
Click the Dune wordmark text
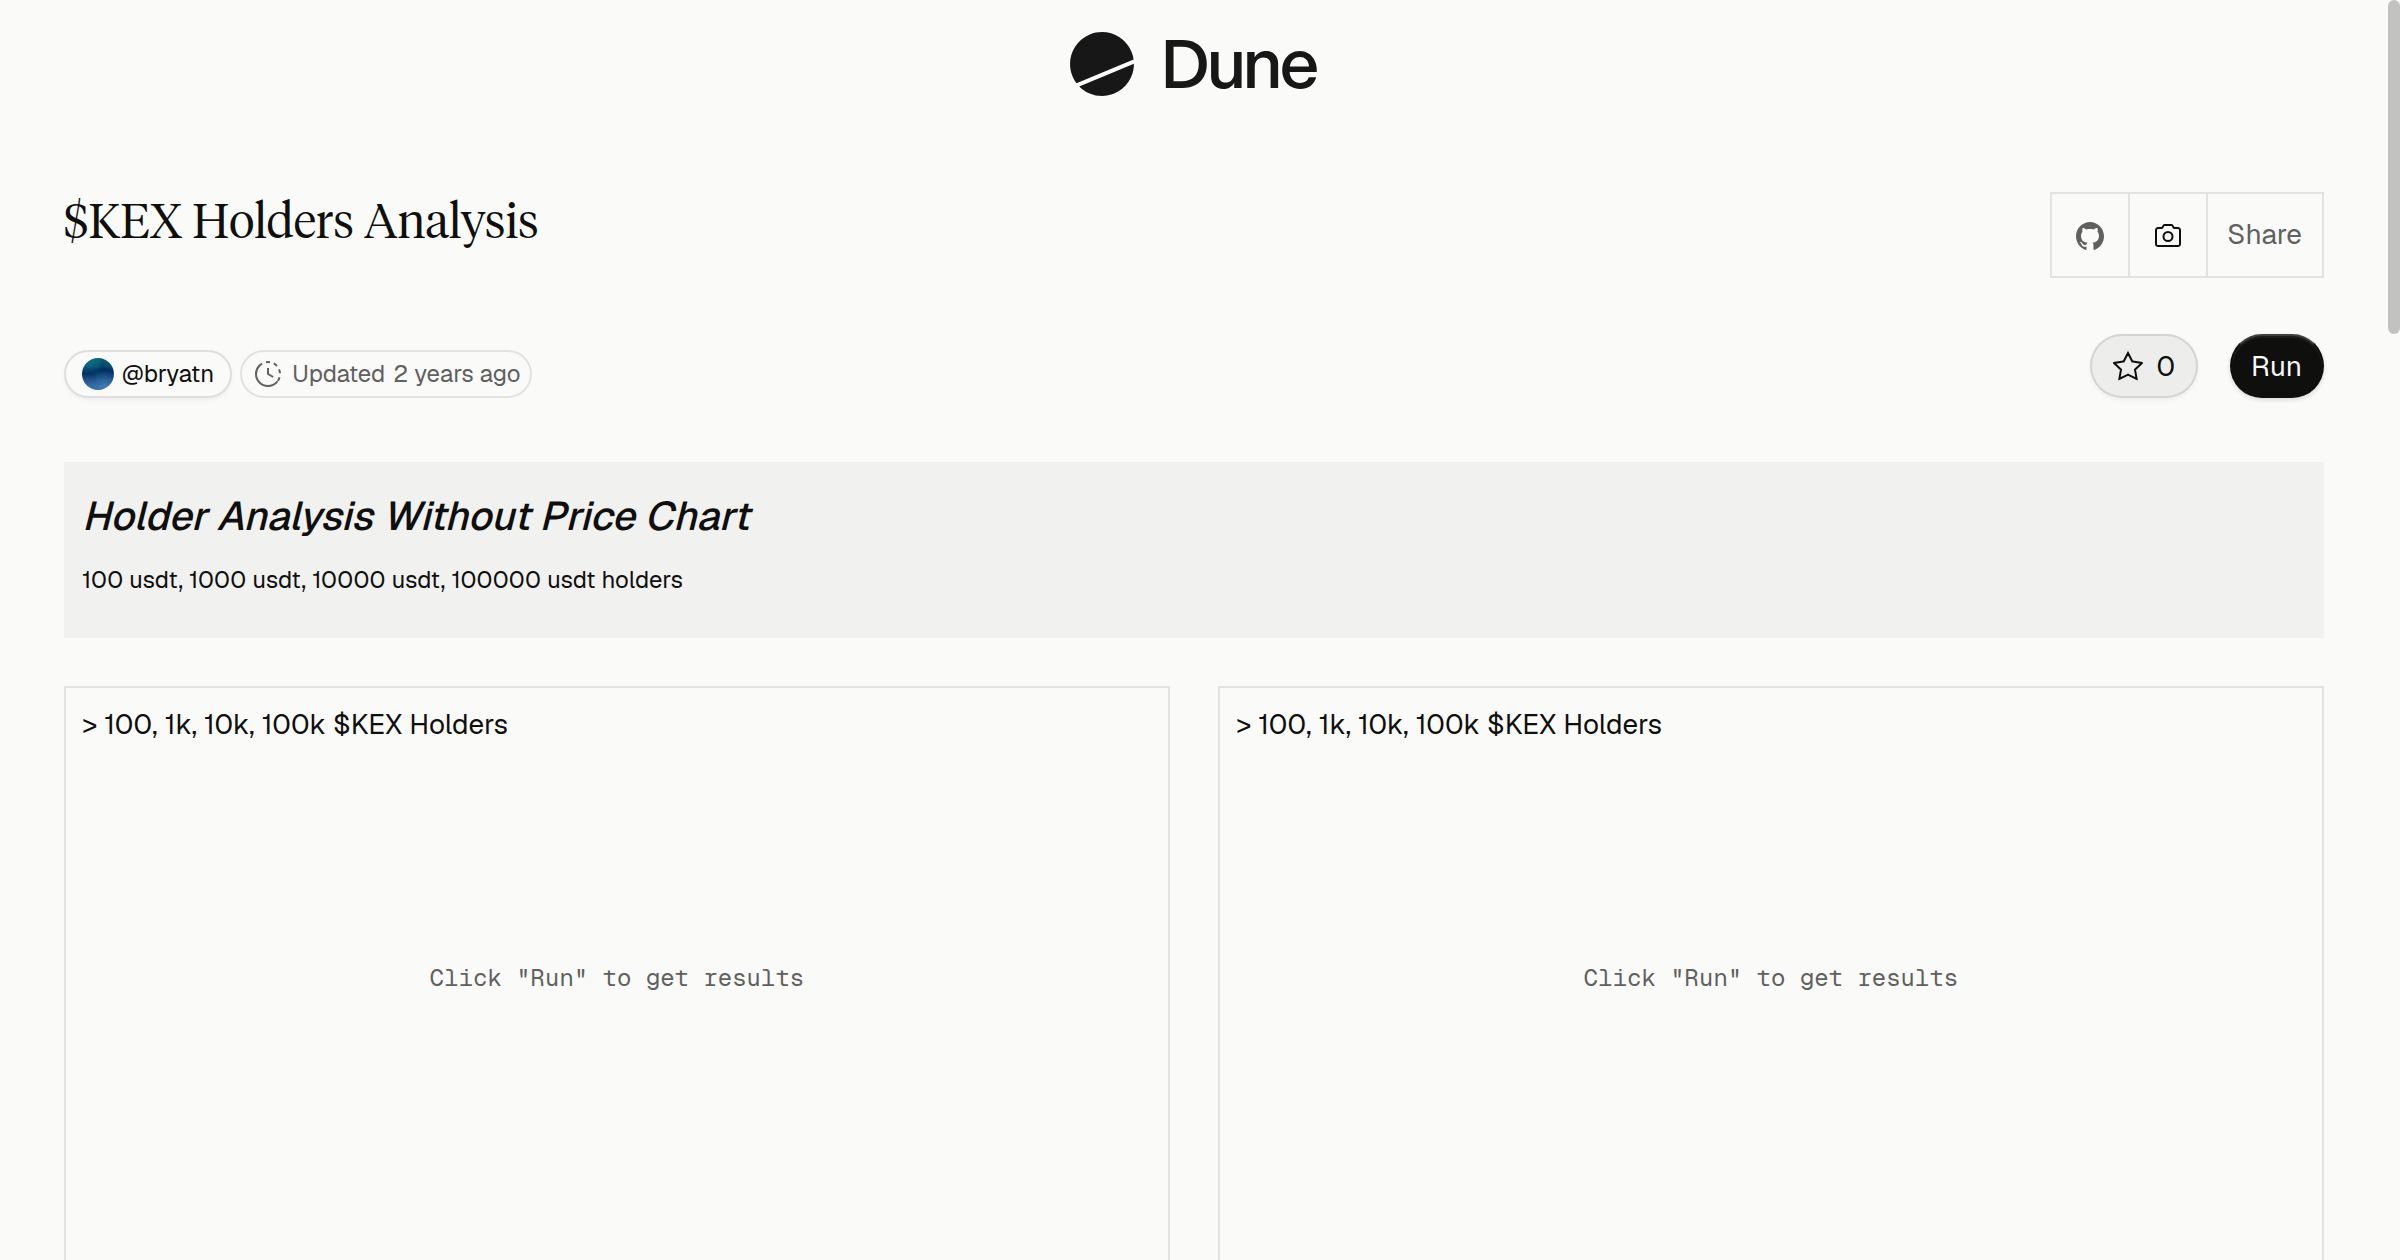pos(1240,65)
